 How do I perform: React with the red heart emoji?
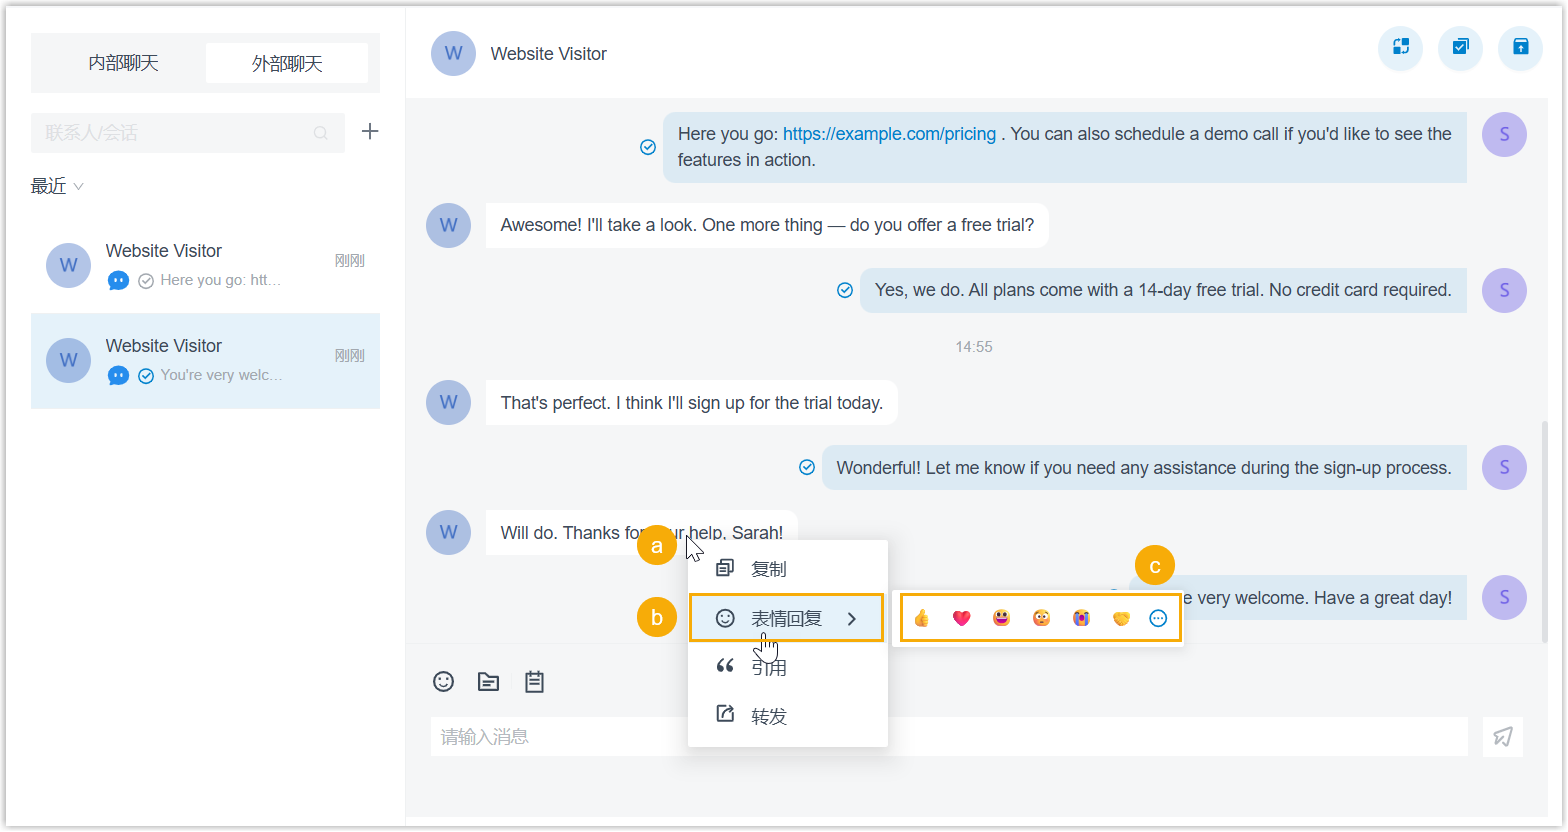point(961,618)
